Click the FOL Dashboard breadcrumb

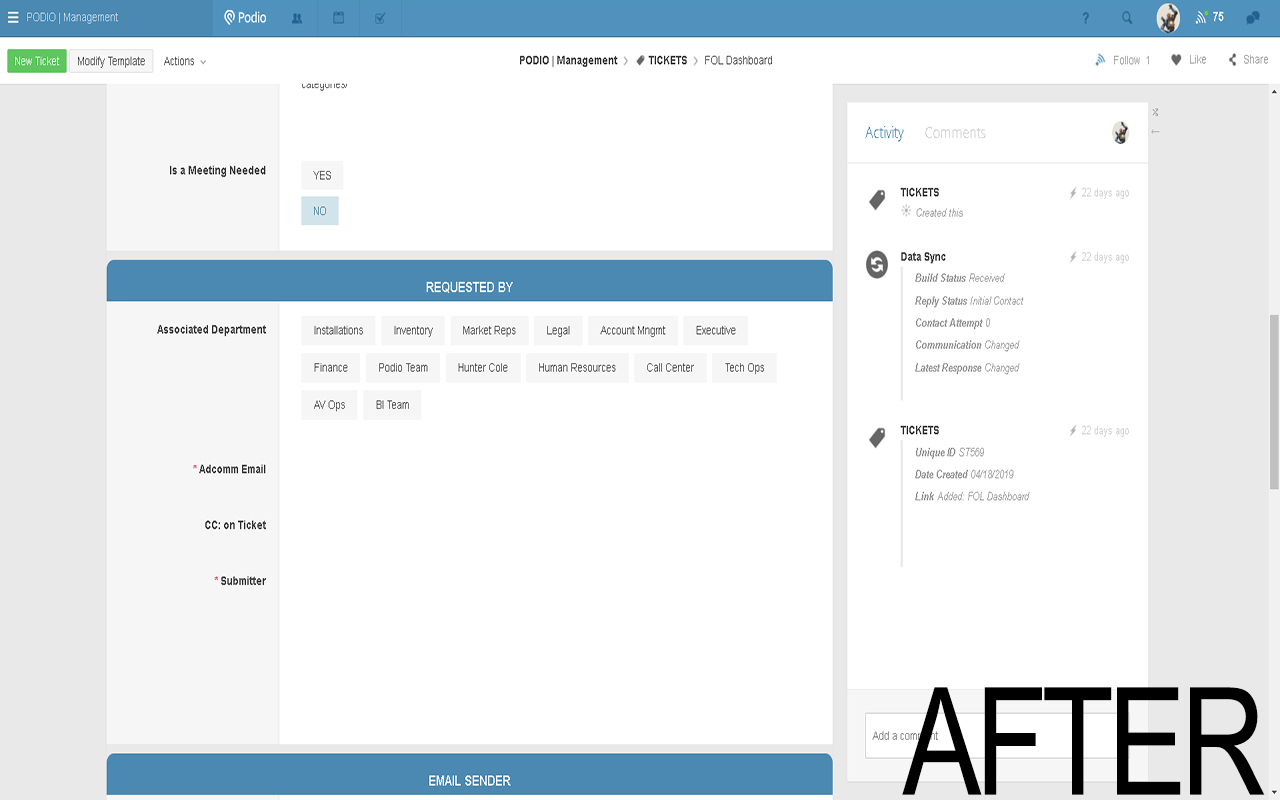pos(738,61)
